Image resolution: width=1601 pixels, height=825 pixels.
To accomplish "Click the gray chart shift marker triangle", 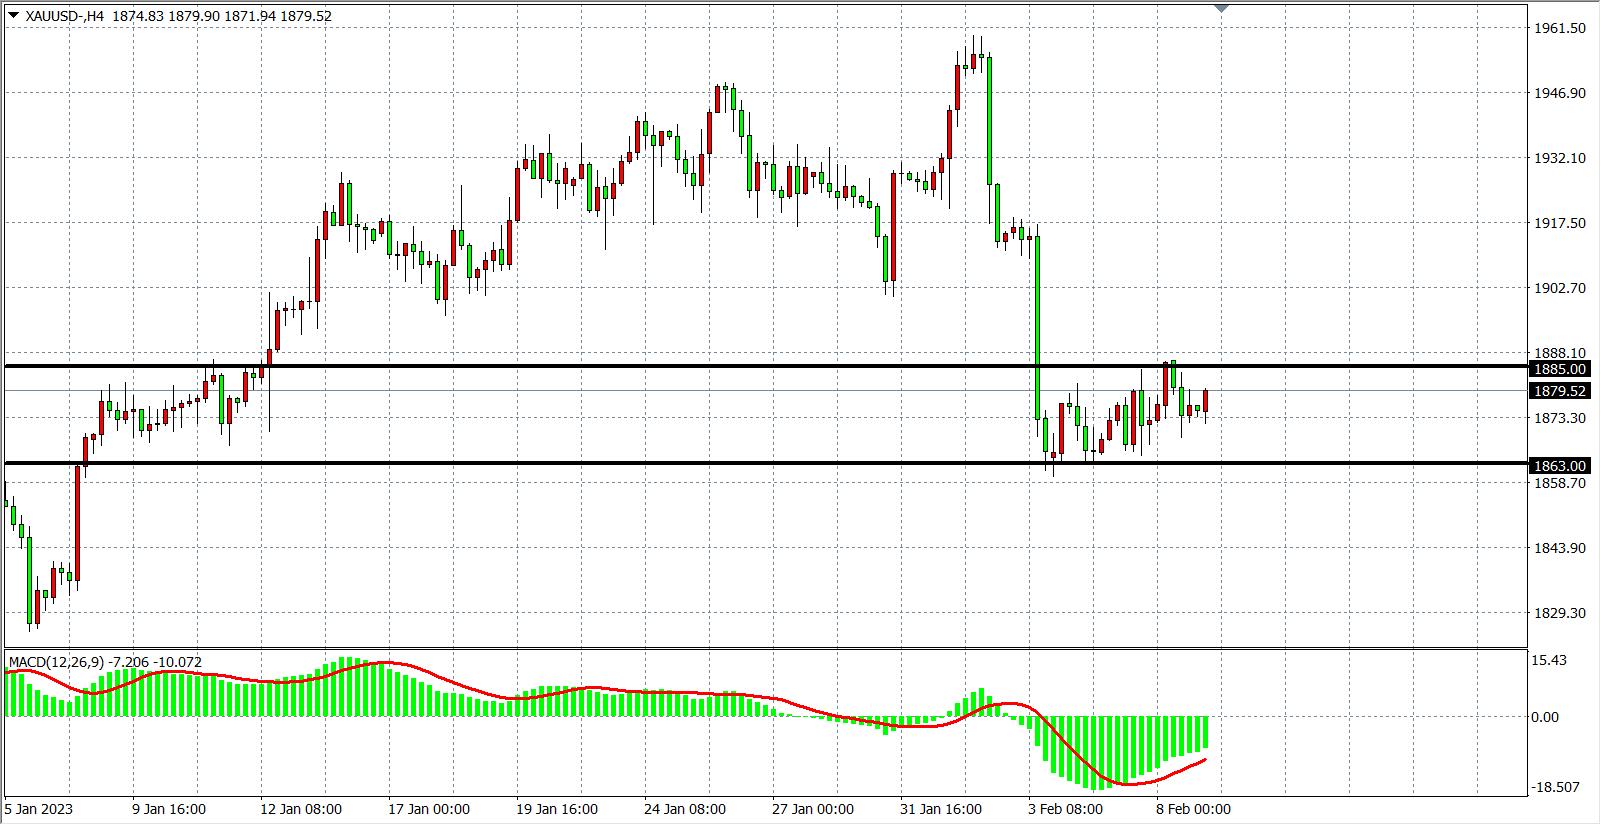I will (x=1221, y=8).
